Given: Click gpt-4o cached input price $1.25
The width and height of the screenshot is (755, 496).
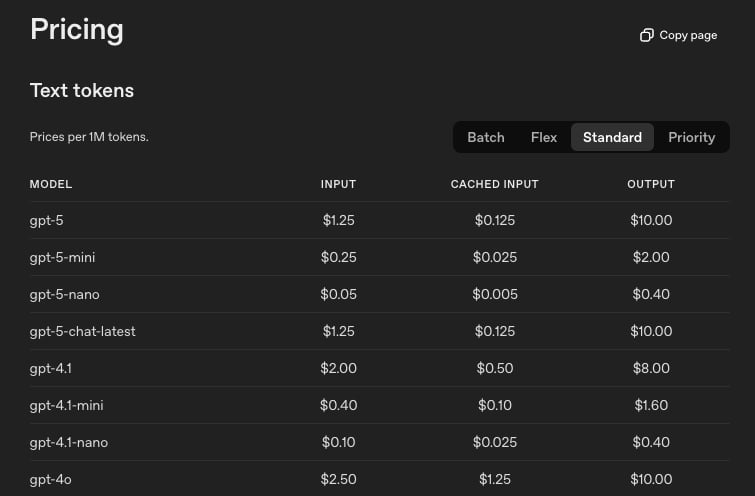Looking at the screenshot, I should pyautogui.click(x=495, y=480).
